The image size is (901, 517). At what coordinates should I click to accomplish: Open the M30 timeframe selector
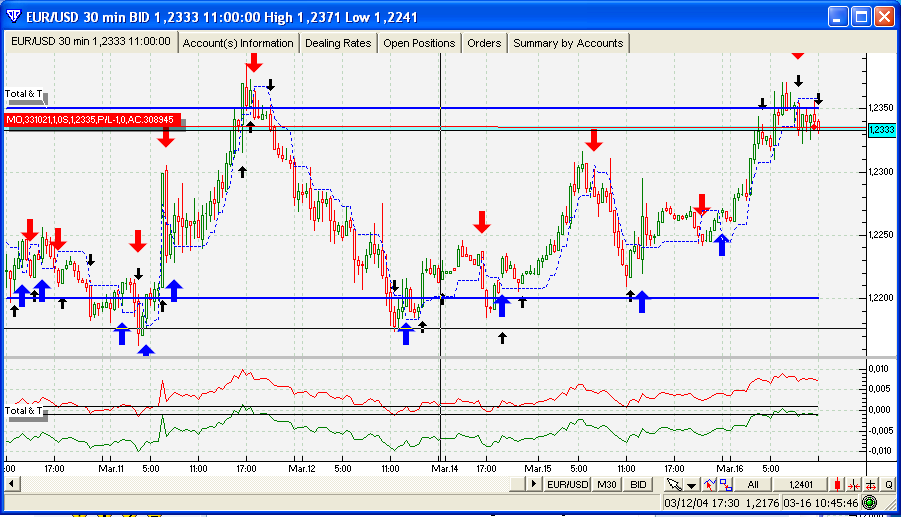click(x=607, y=484)
